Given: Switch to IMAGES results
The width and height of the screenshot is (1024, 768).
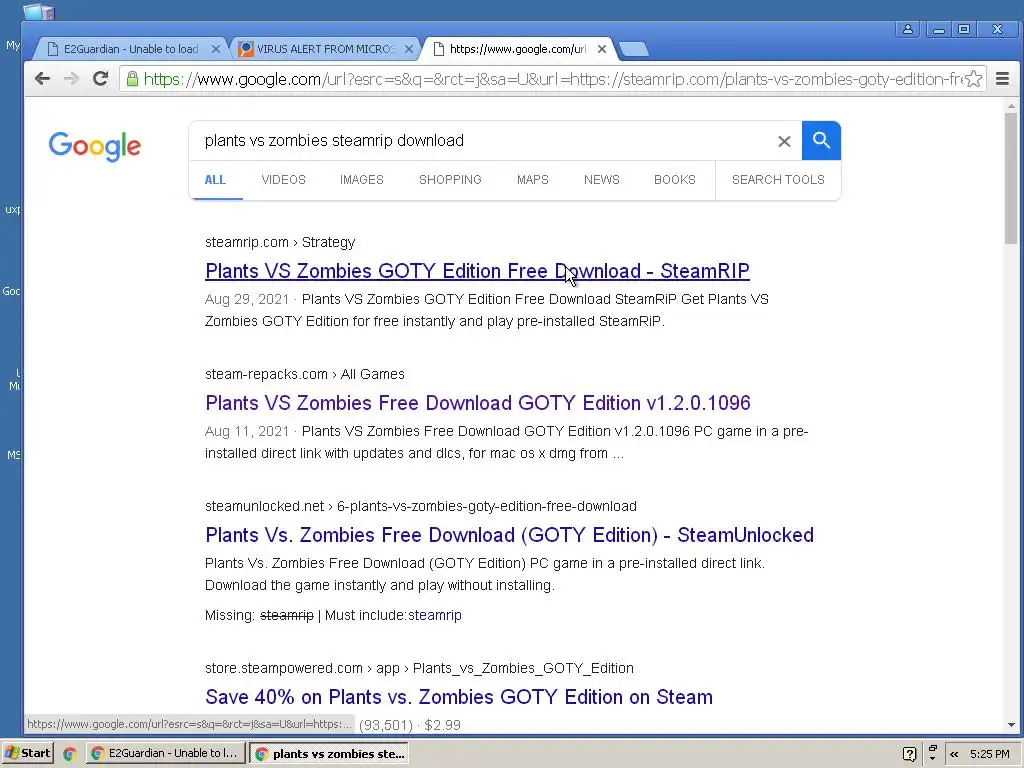Looking at the screenshot, I should point(362,180).
